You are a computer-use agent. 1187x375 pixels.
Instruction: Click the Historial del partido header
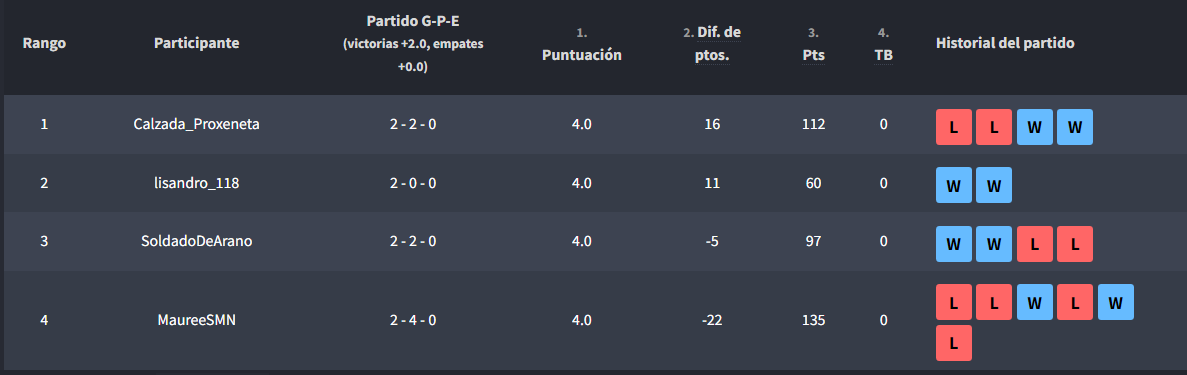(x=1005, y=43)
